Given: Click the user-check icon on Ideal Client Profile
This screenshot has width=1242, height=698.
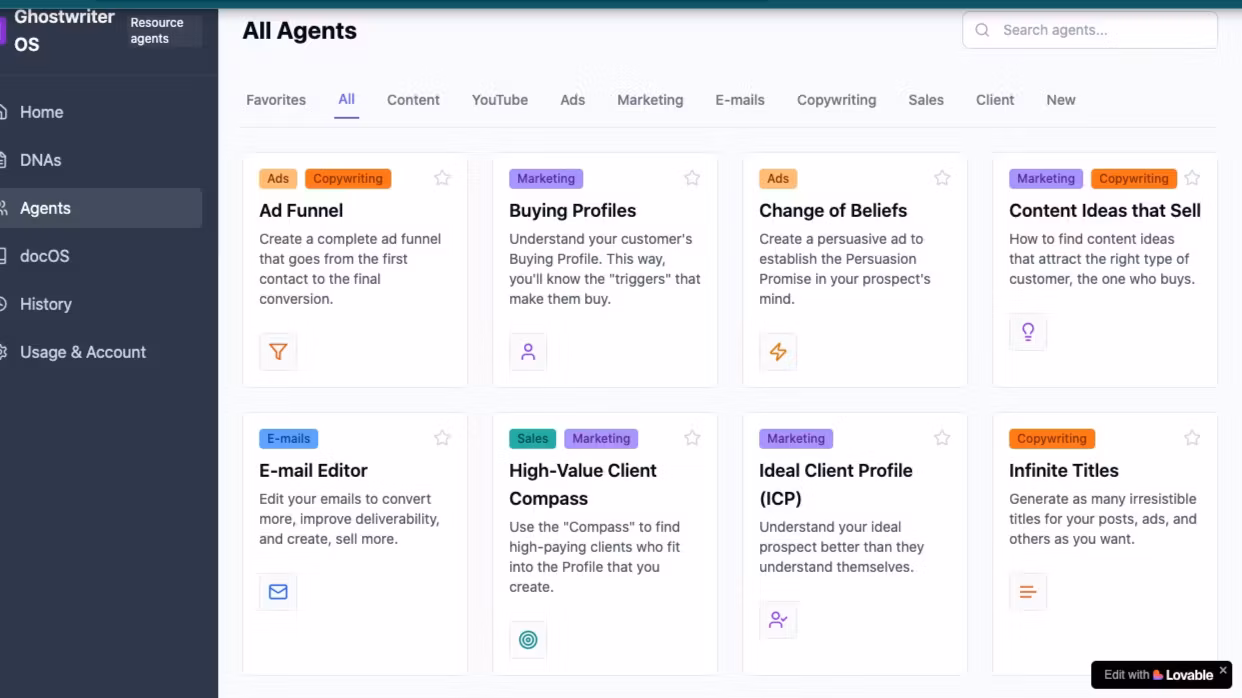Looking at the screenshot, I should (778, 620).
